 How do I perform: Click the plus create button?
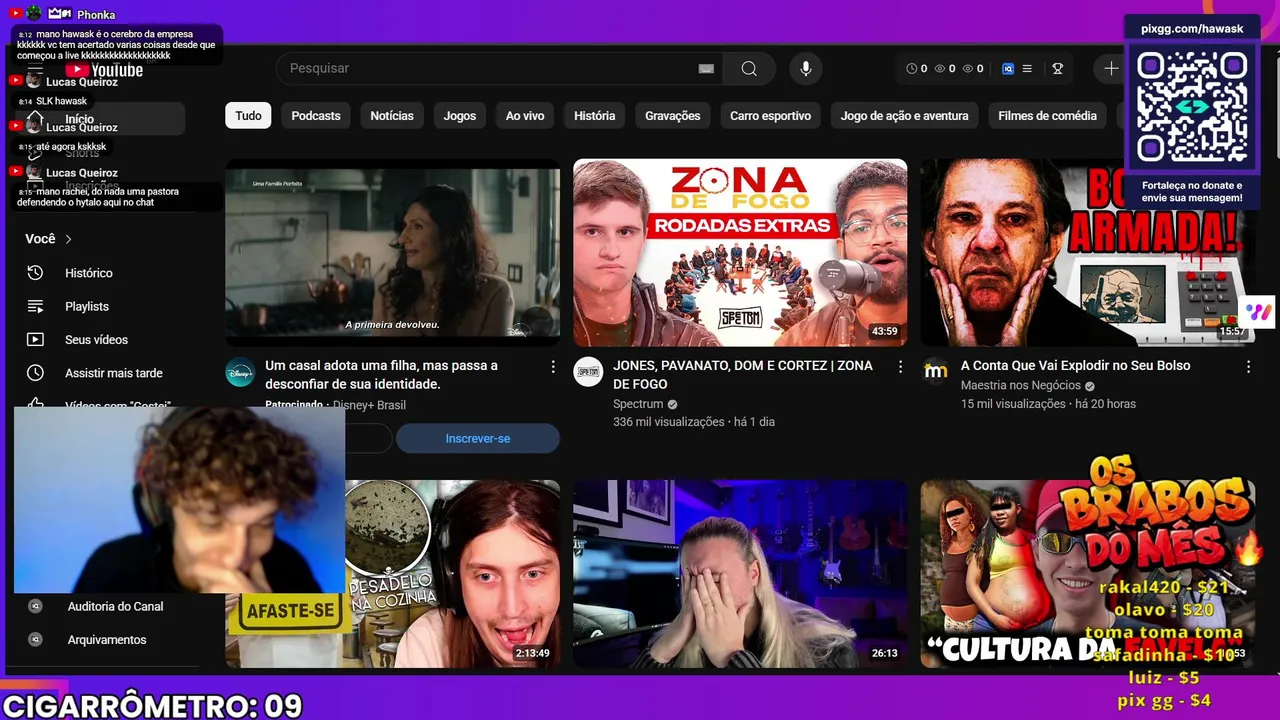coord(1111,68)
